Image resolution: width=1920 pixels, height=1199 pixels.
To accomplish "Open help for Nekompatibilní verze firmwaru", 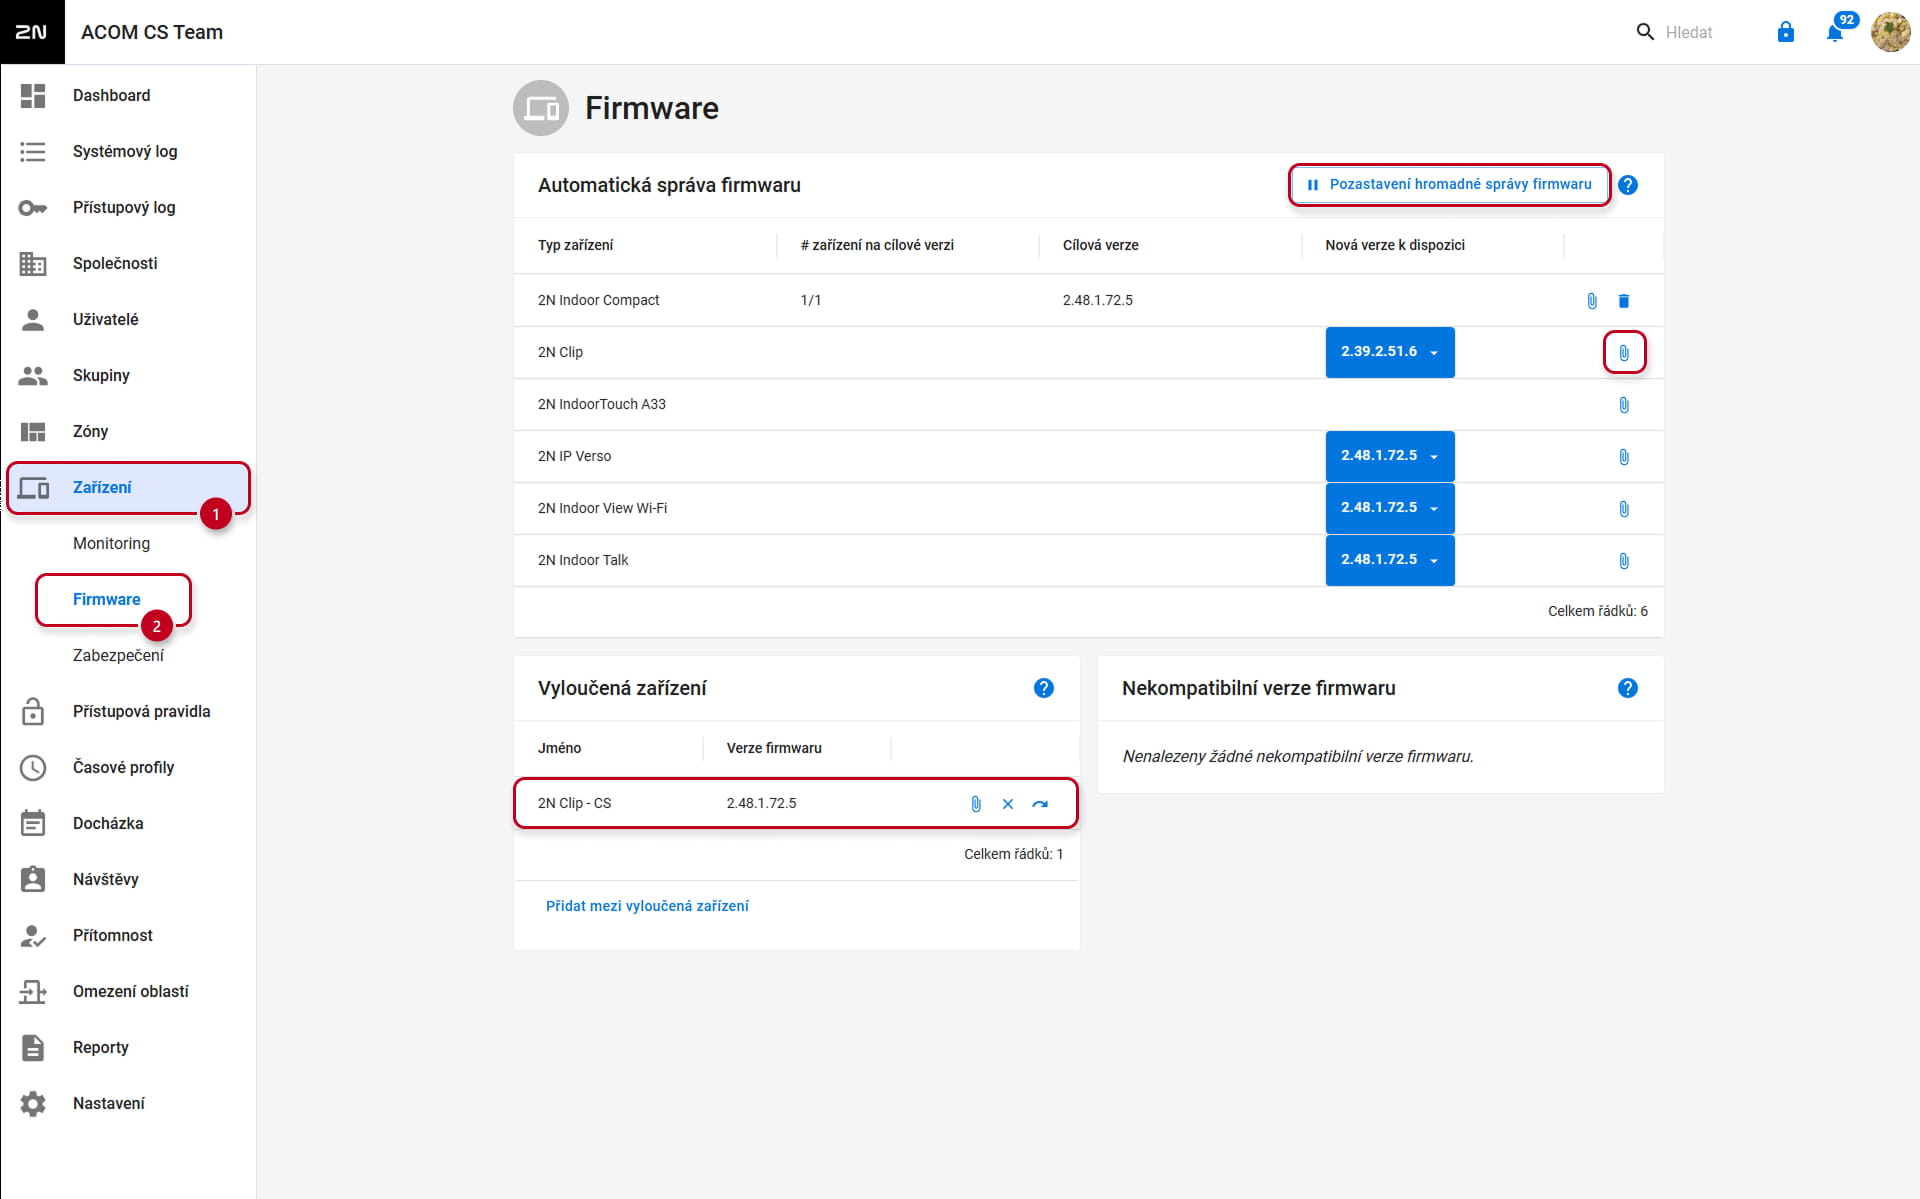I will coord(1628,688).
